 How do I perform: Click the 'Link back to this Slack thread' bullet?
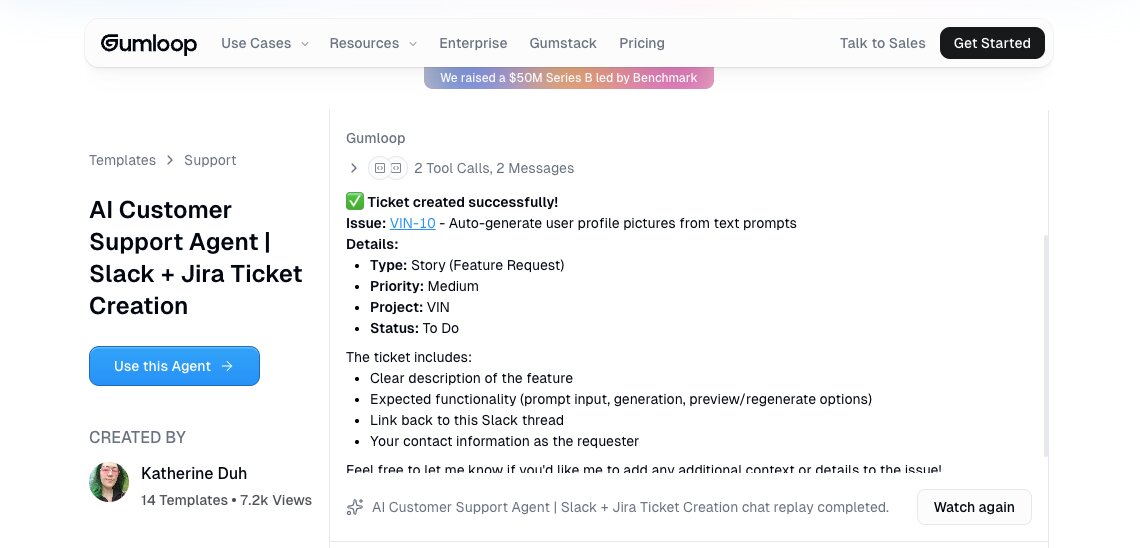coord(467,420)
